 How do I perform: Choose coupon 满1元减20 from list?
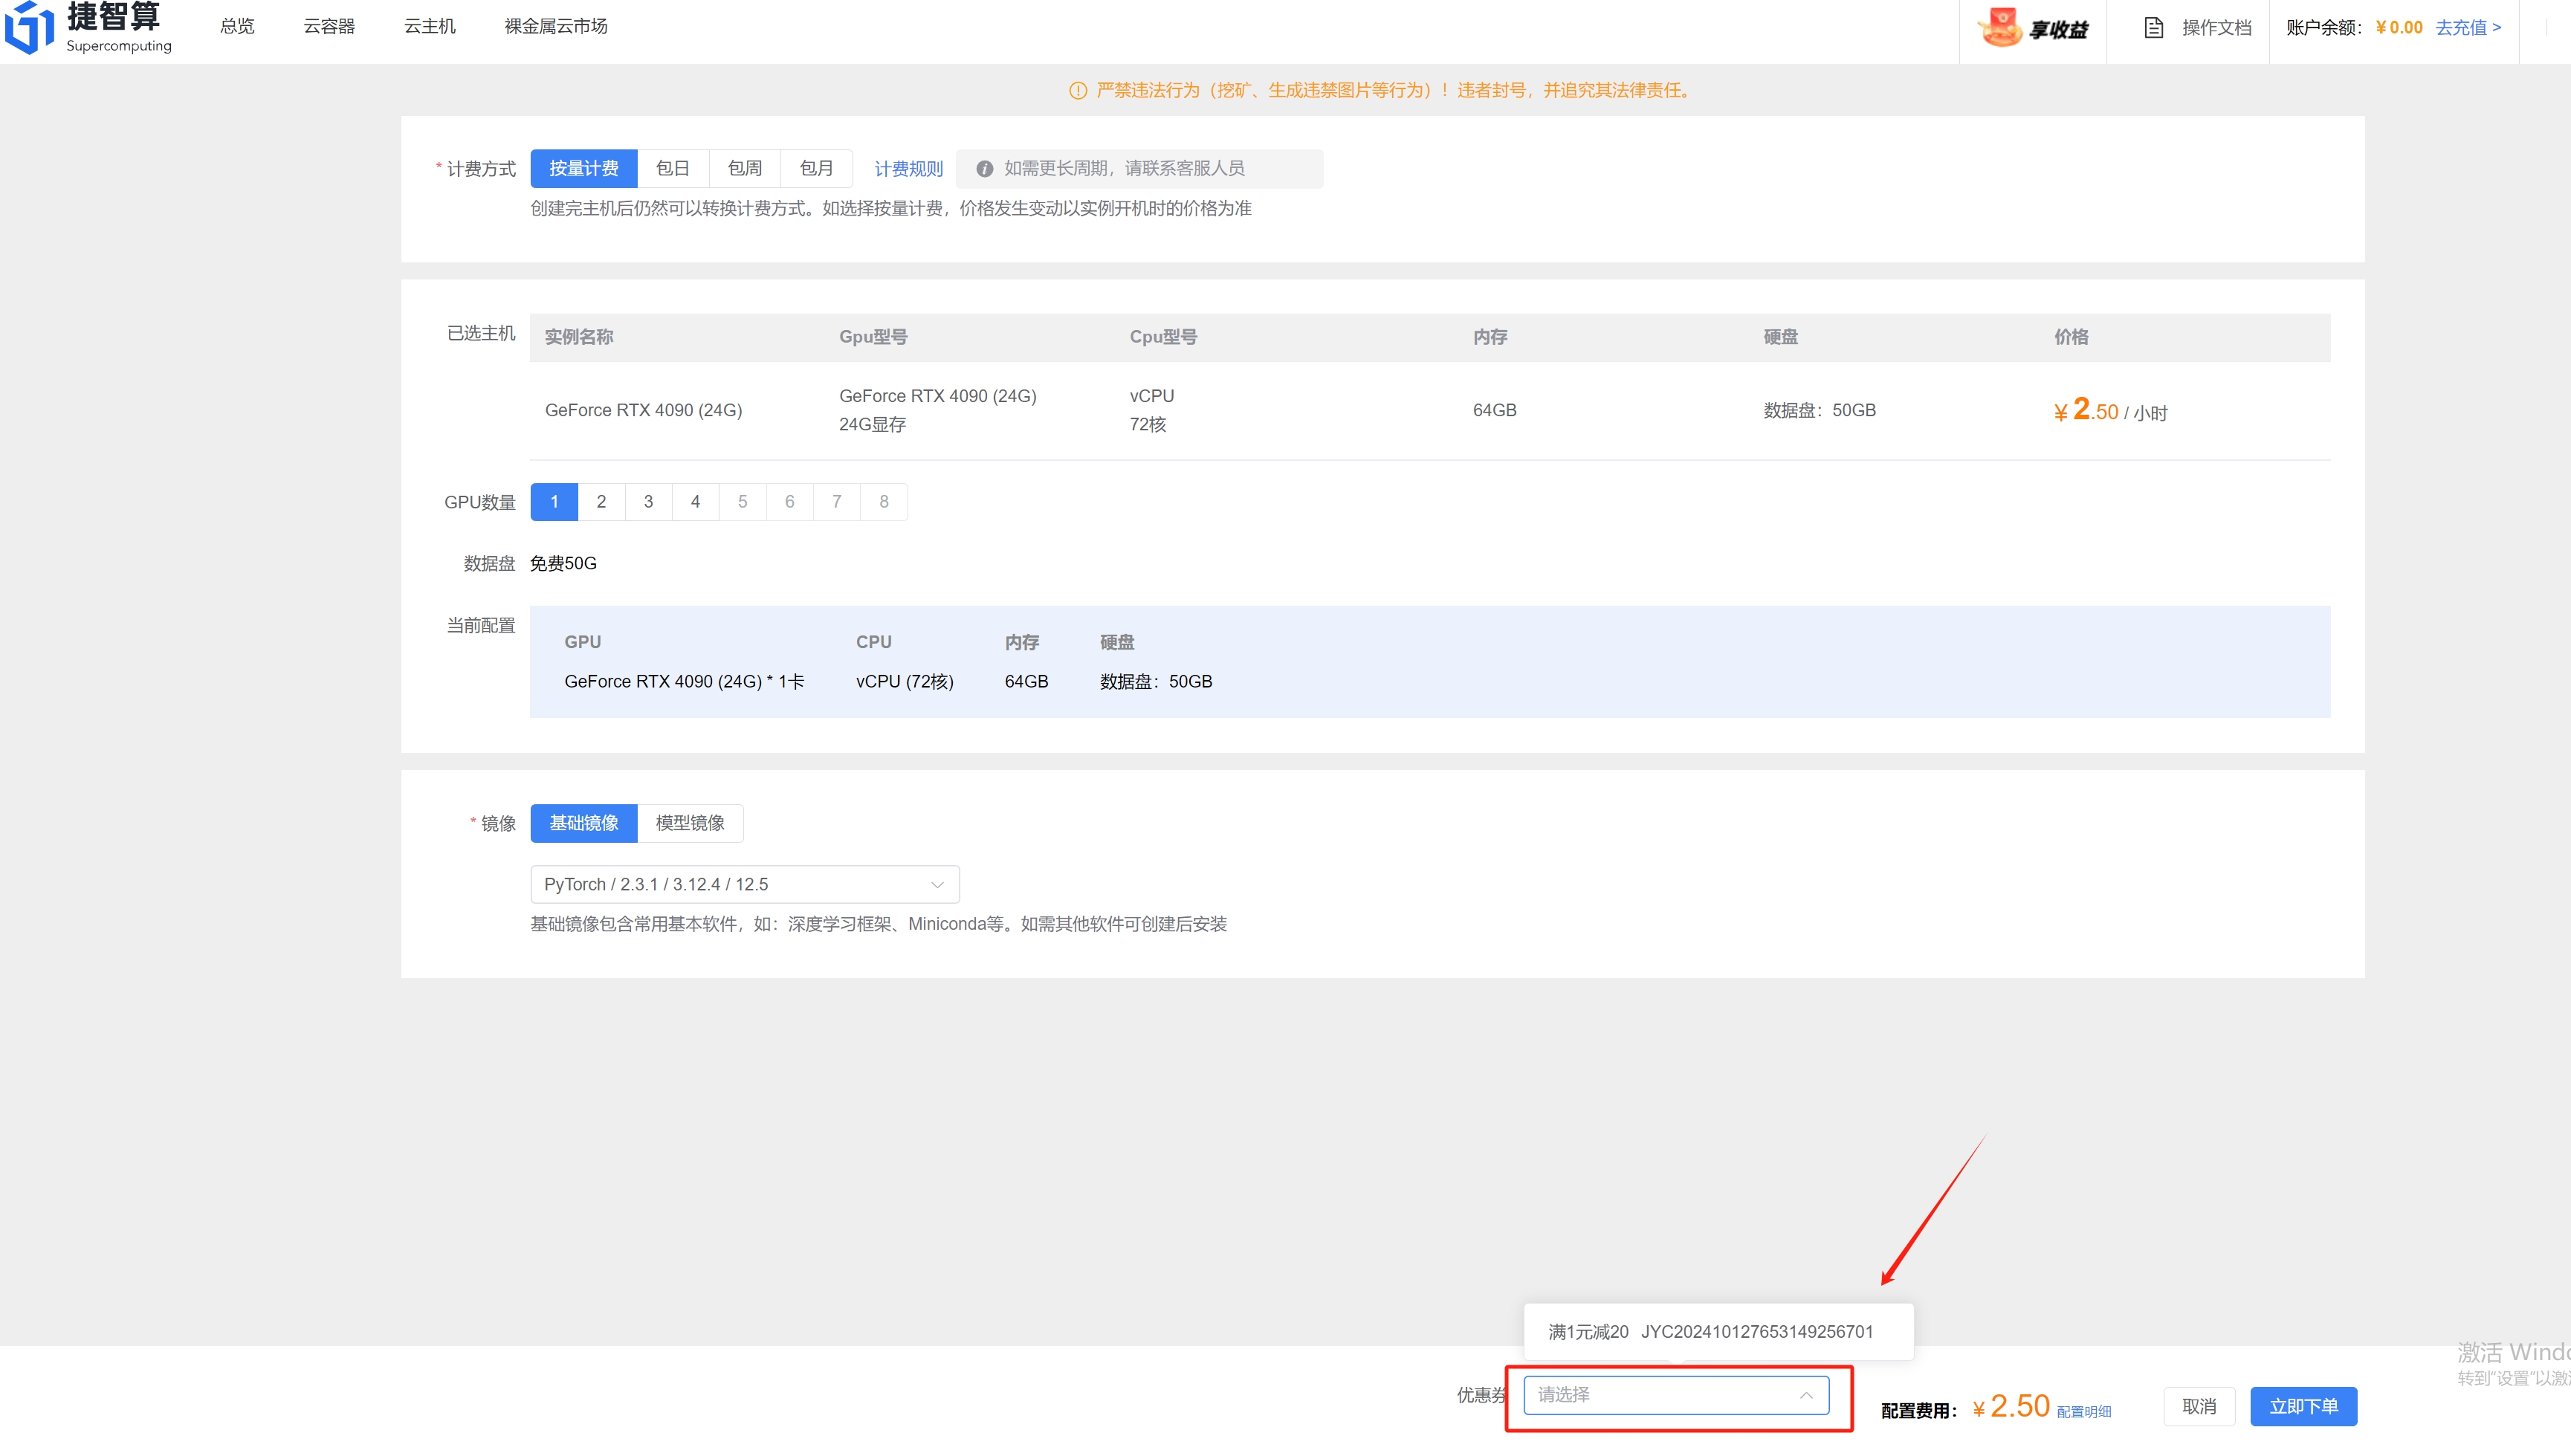[x=1710, y=1331]
